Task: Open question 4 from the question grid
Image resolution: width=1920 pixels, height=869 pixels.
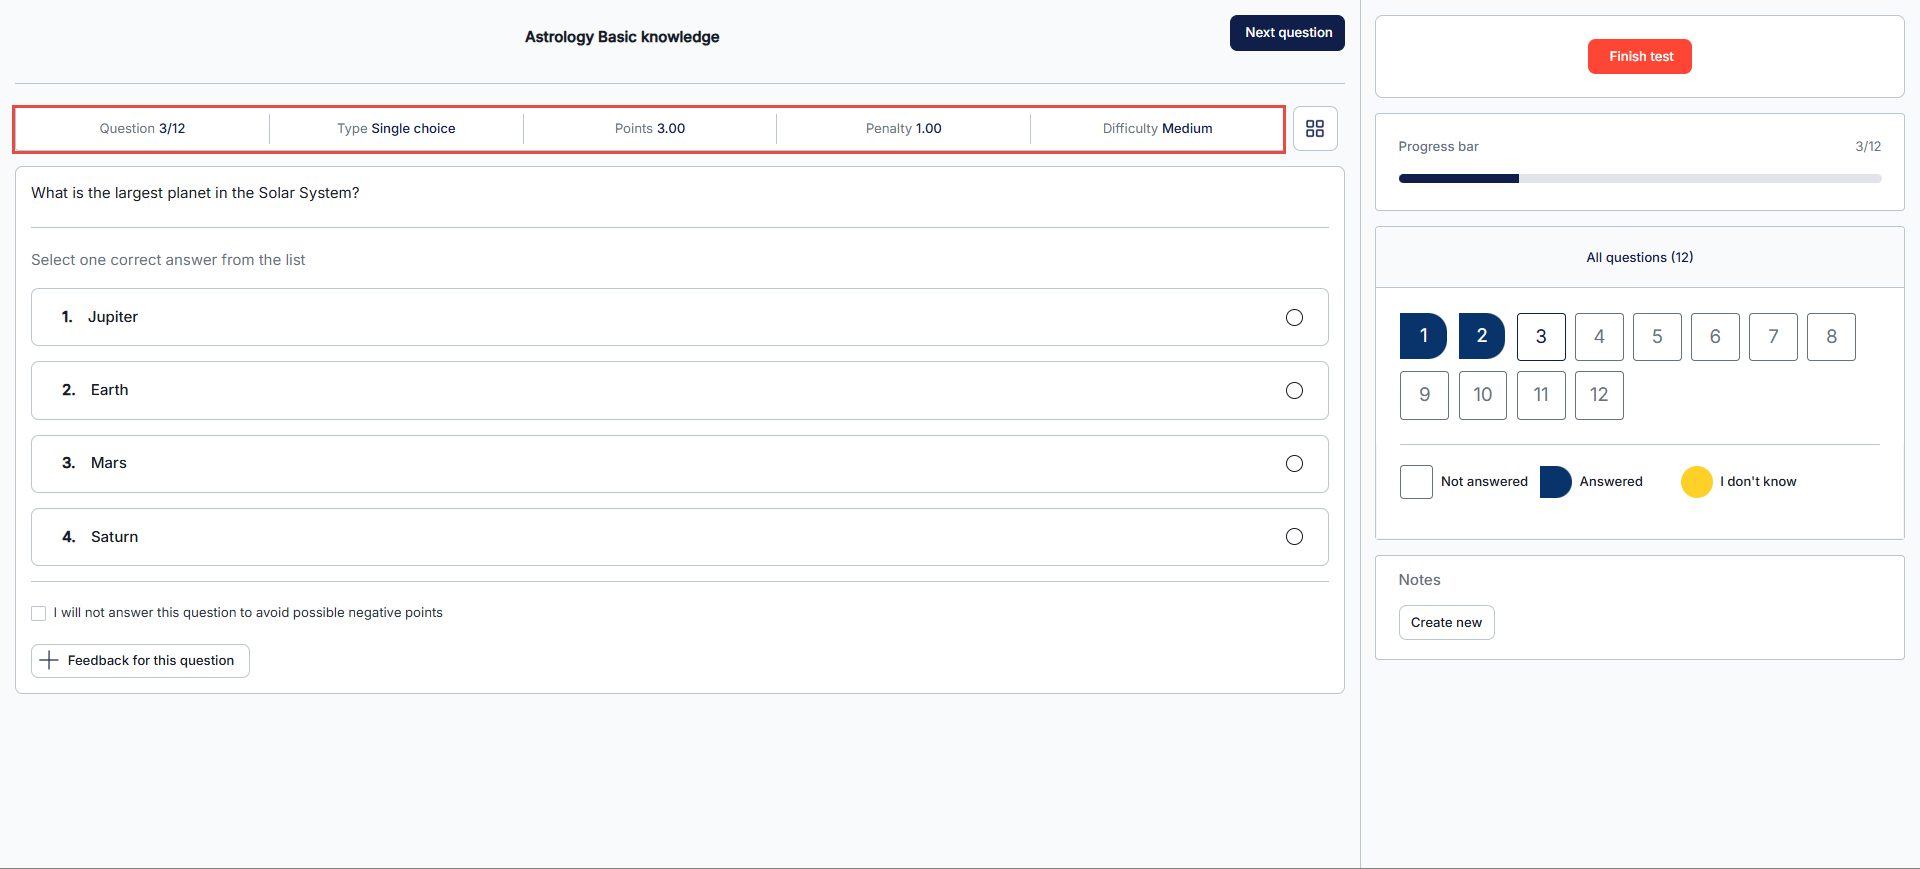Action: (x=1598, y=337)
